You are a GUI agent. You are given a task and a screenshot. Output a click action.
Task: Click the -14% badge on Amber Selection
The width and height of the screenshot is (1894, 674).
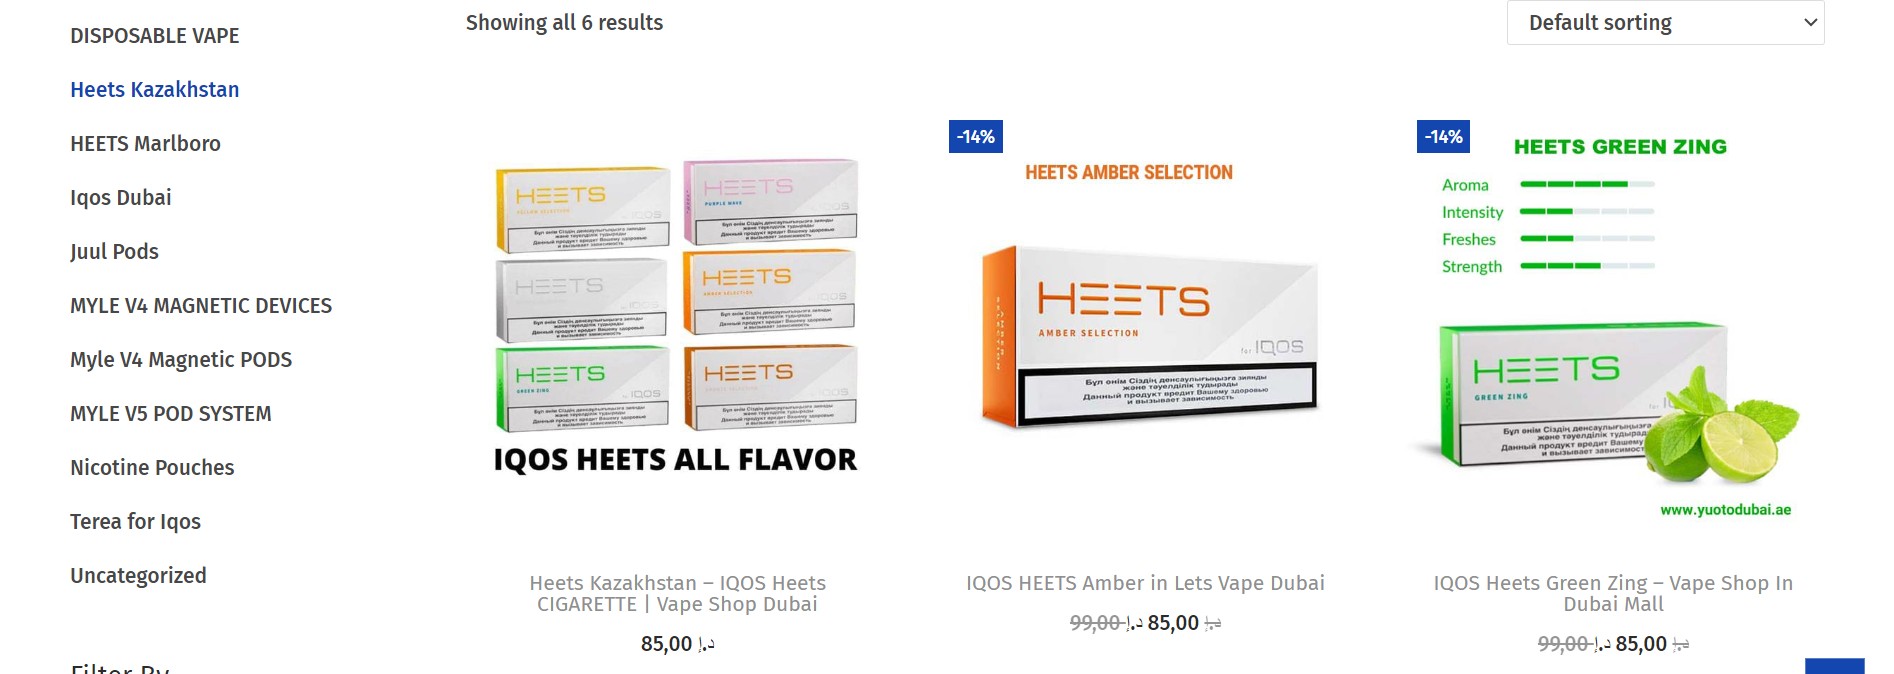[x=975, y=137]
